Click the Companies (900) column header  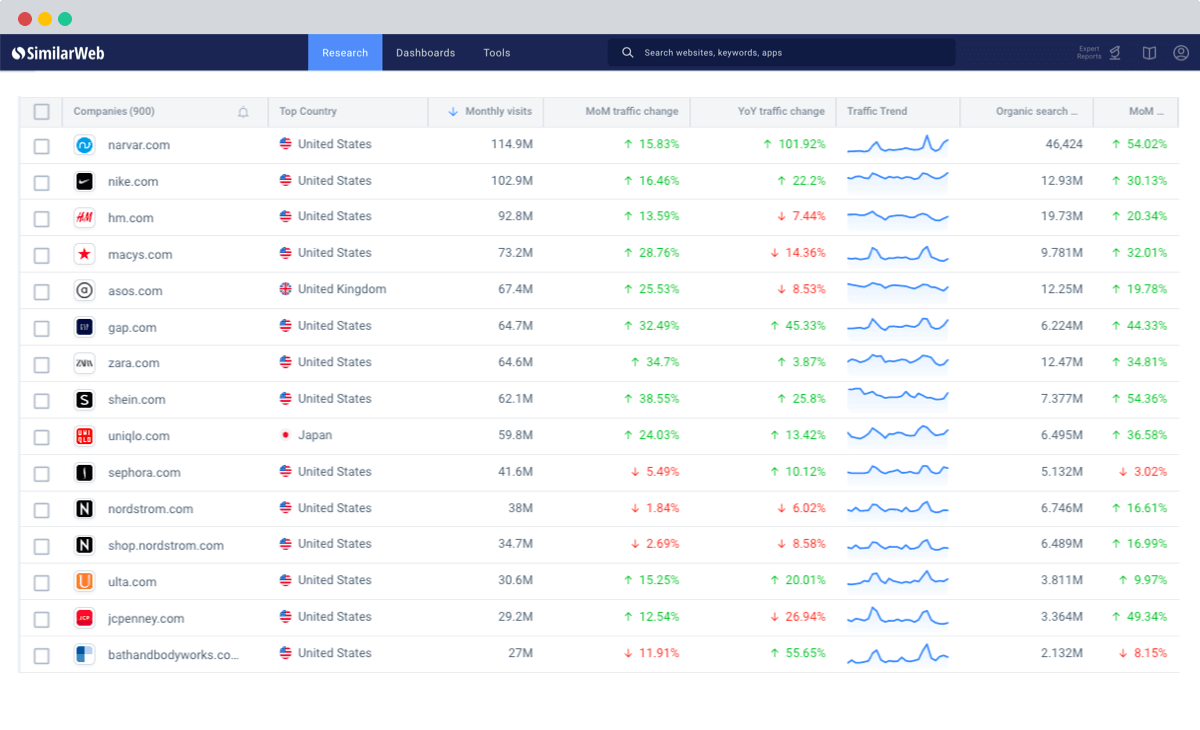click(x=114, y=112)
